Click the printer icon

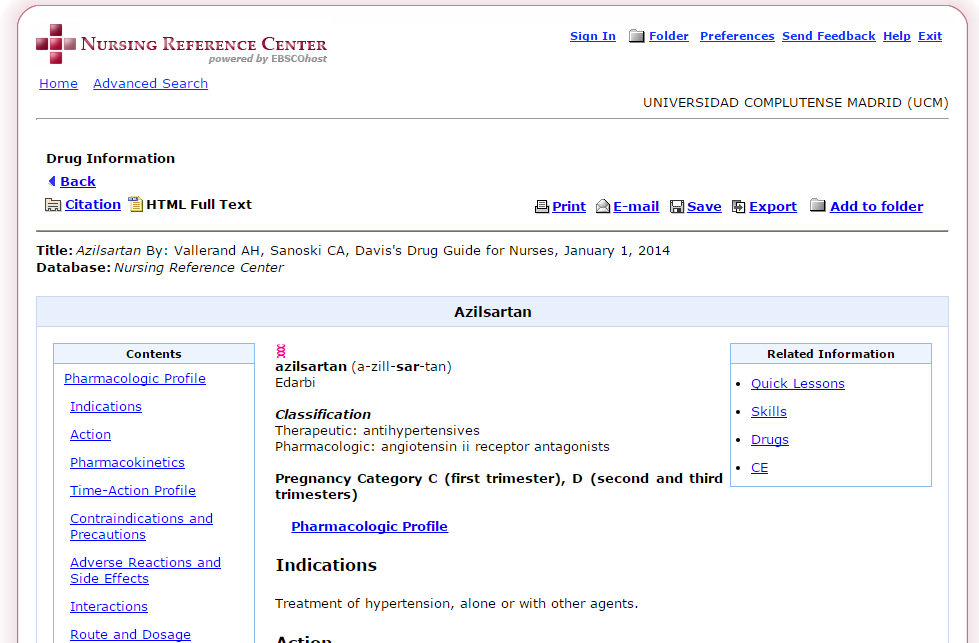(541, 207)
